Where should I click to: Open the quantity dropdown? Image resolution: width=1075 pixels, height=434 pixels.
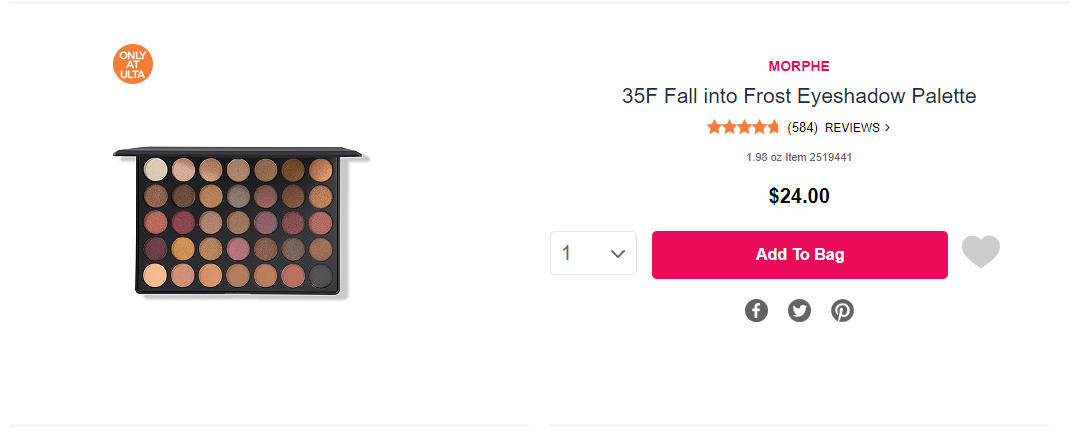[592, 254]
